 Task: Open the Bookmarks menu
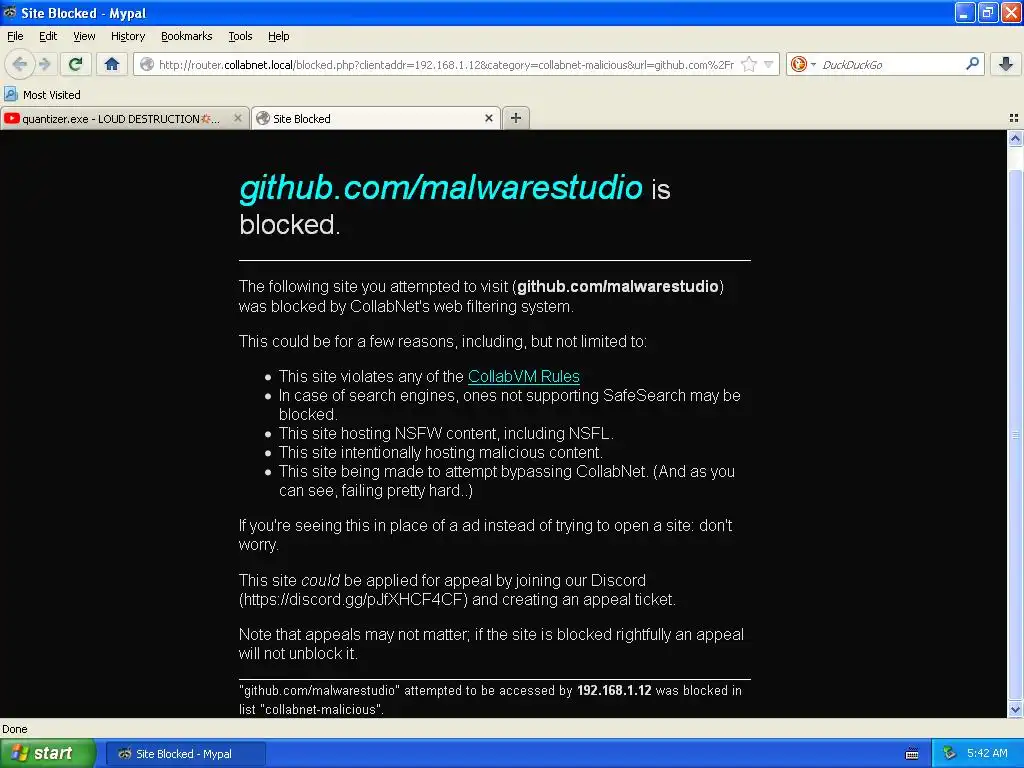point(186,36)
